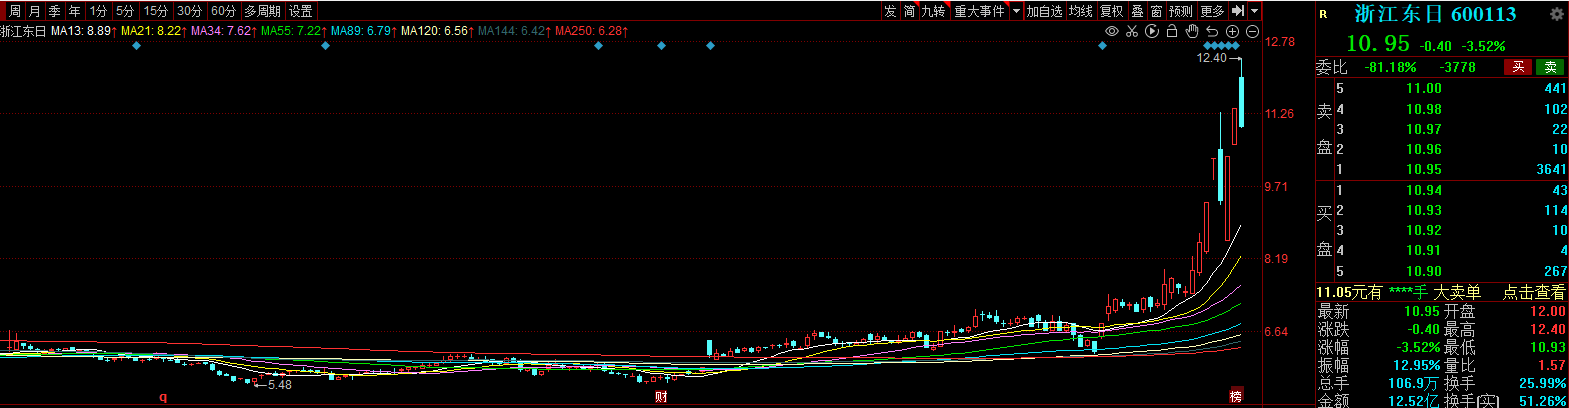This screenshot has width=1569, height=408.
Task: Switch to yearly 年 period tab
Action: tap(75, 10)
